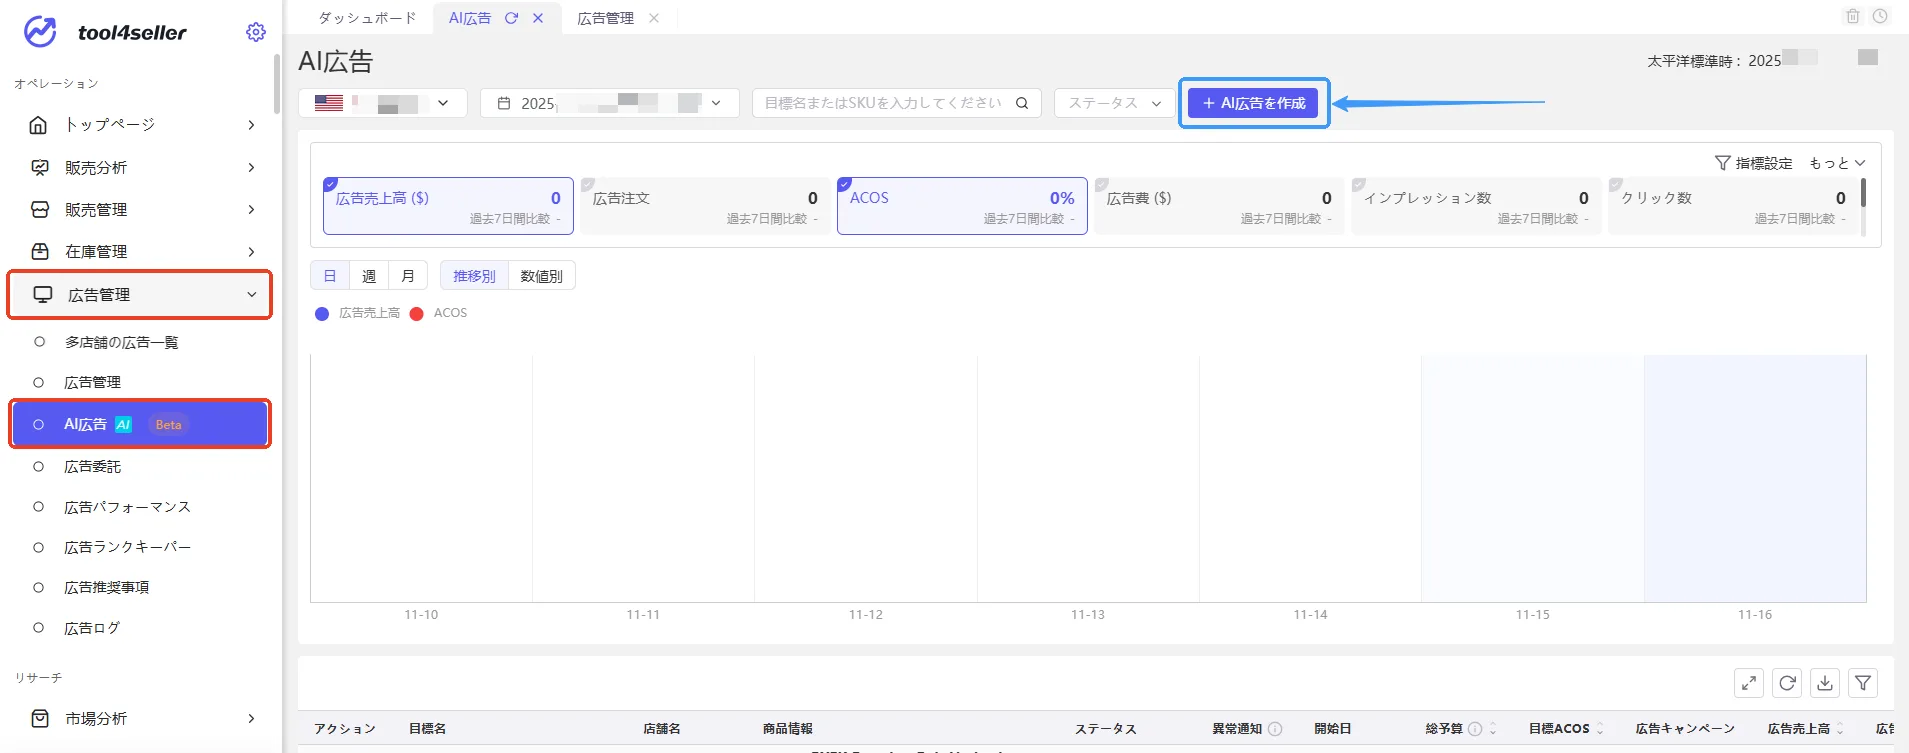This screenshot has height=753, width=1909.
Task: Click the info icon next to 異常通知
Action: tap(1275, 729)
